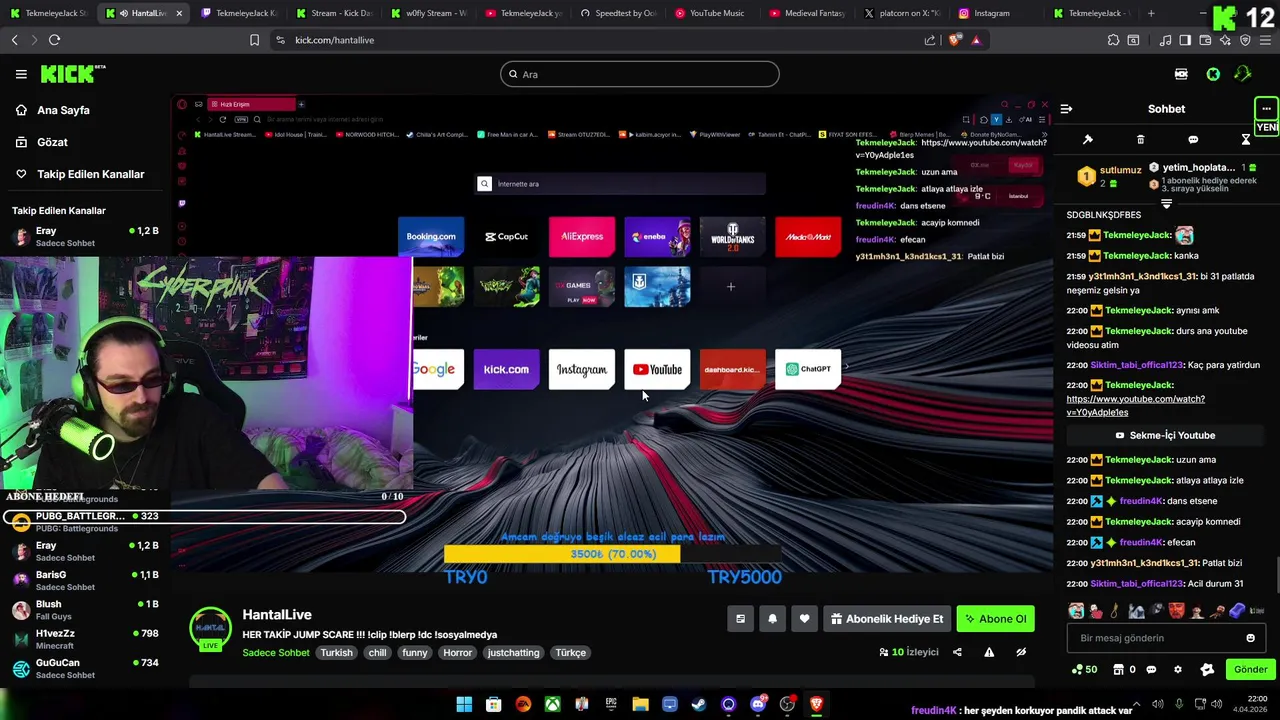Switch to the Speedtest by Ookla tab

tap(617, 13)
